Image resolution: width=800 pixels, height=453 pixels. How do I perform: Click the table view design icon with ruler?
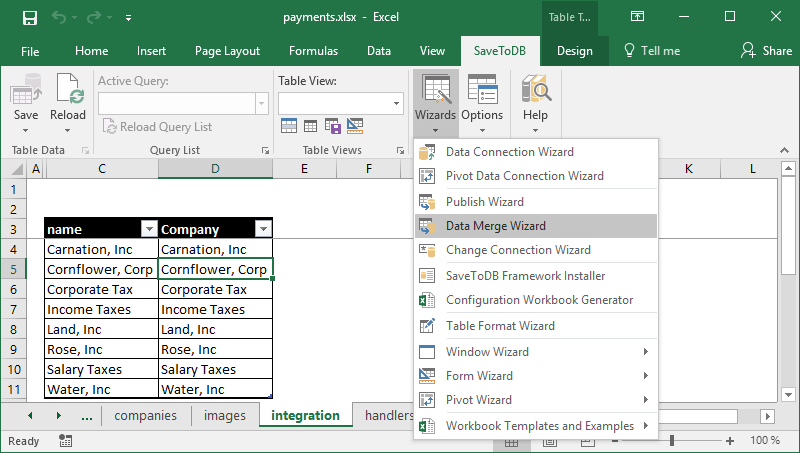click(x=355, y=125)
